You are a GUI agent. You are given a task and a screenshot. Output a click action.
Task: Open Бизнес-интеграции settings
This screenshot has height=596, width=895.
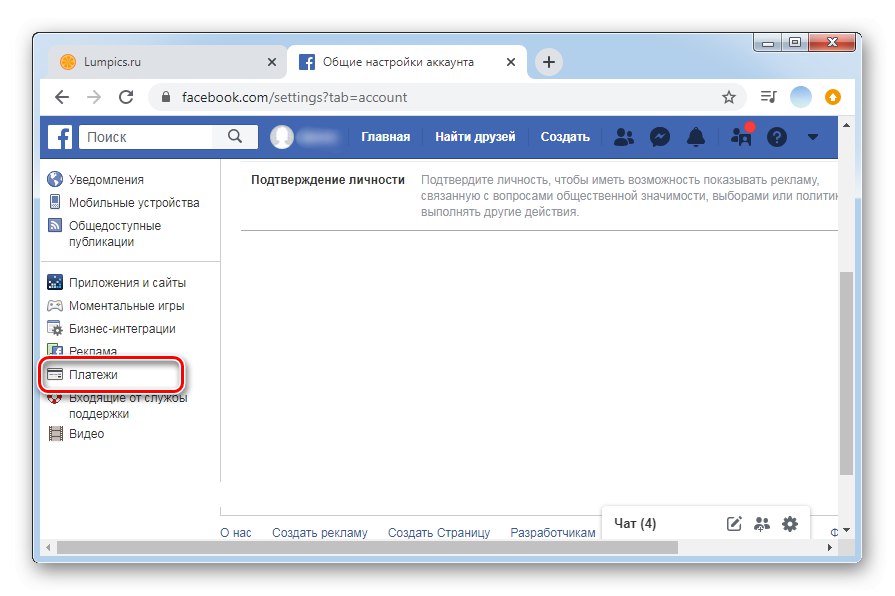122,329
